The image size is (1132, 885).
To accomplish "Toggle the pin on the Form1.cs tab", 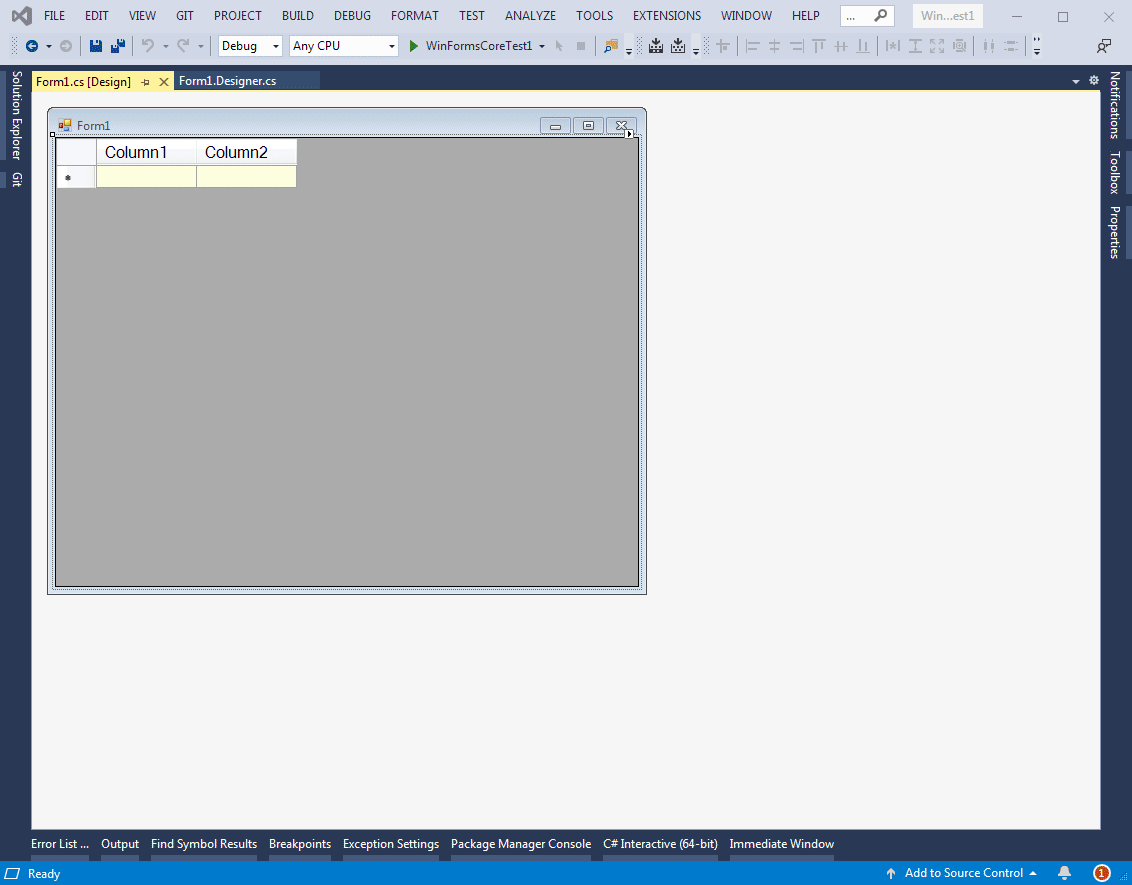I will coord(147,81).
